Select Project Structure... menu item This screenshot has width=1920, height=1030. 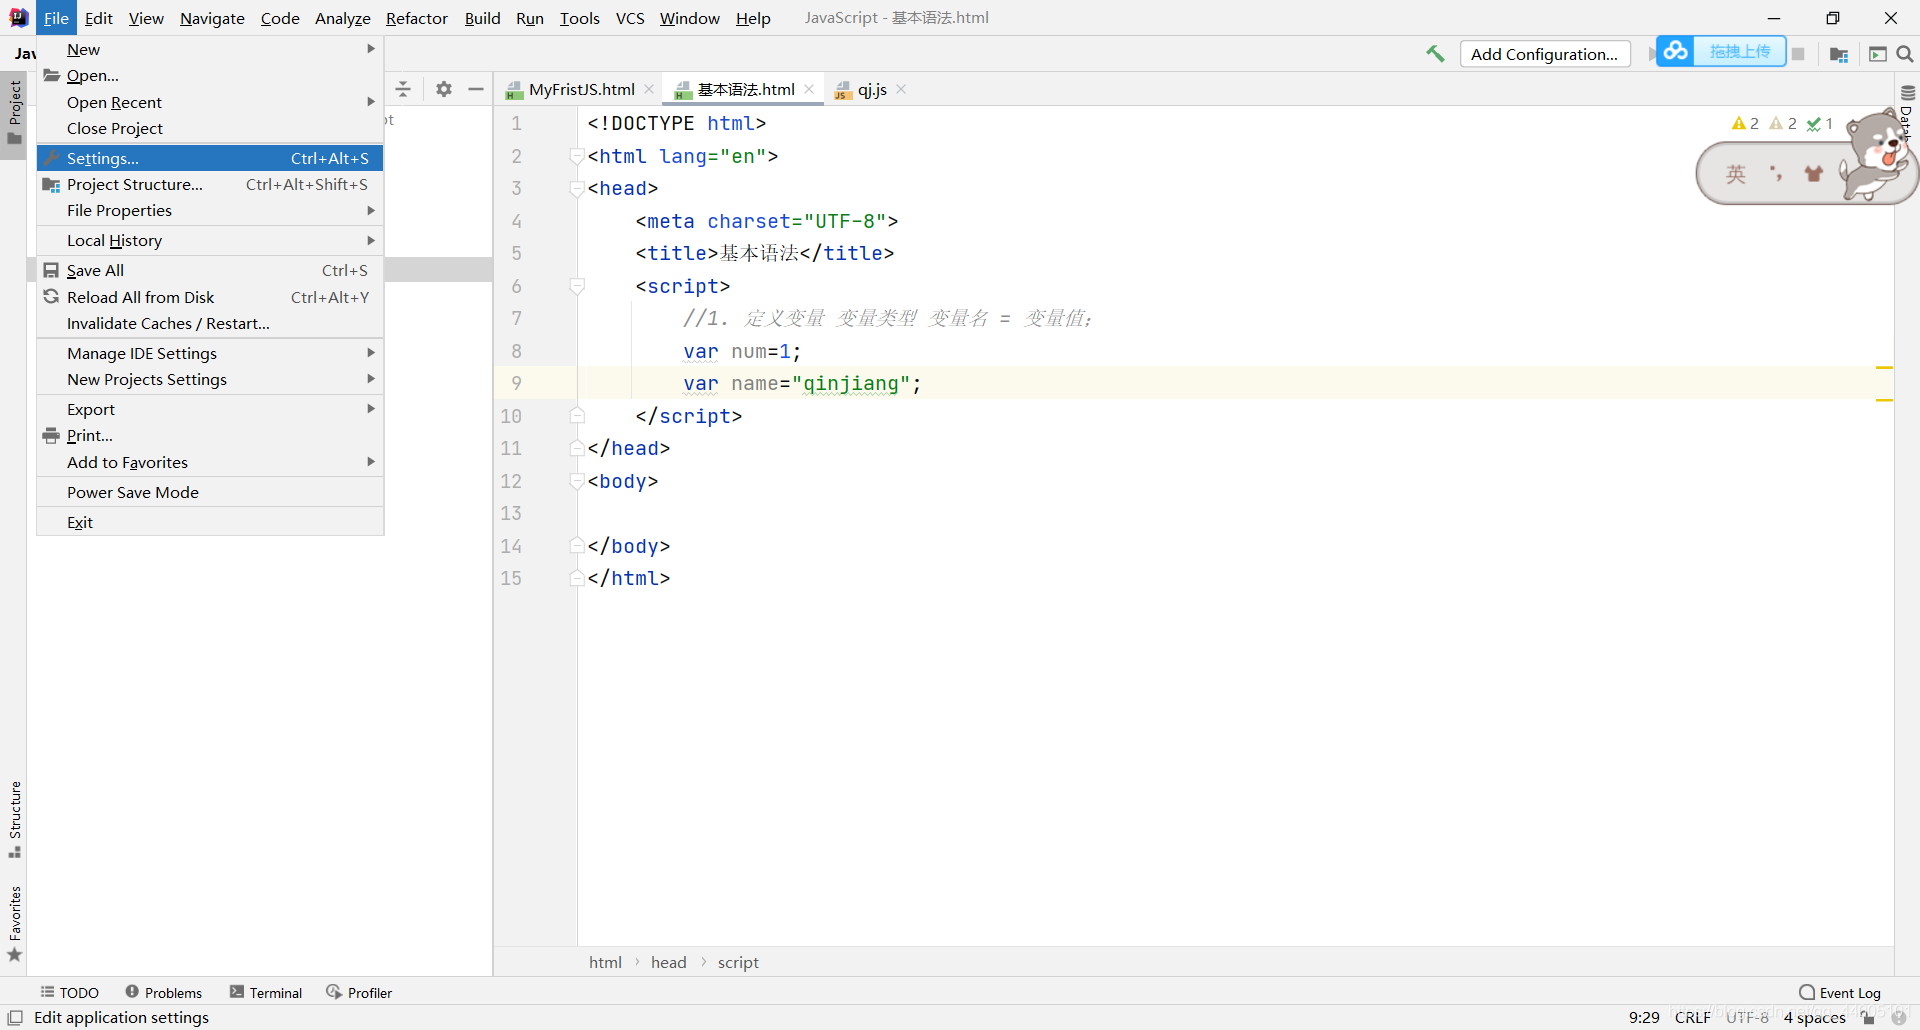tap(210, 184)
